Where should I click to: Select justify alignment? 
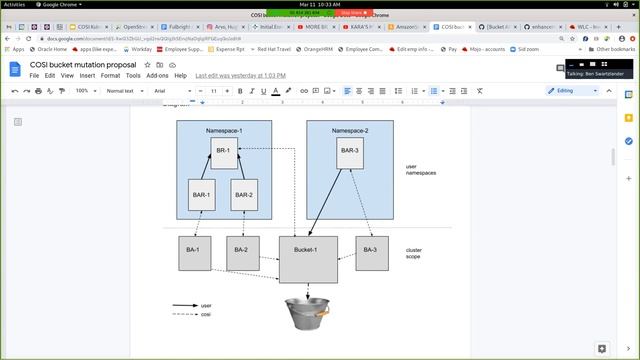pos(382,91)
